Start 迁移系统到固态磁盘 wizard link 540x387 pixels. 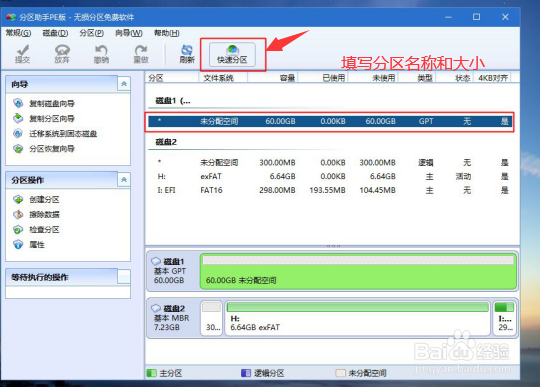[x=63, y=134]
